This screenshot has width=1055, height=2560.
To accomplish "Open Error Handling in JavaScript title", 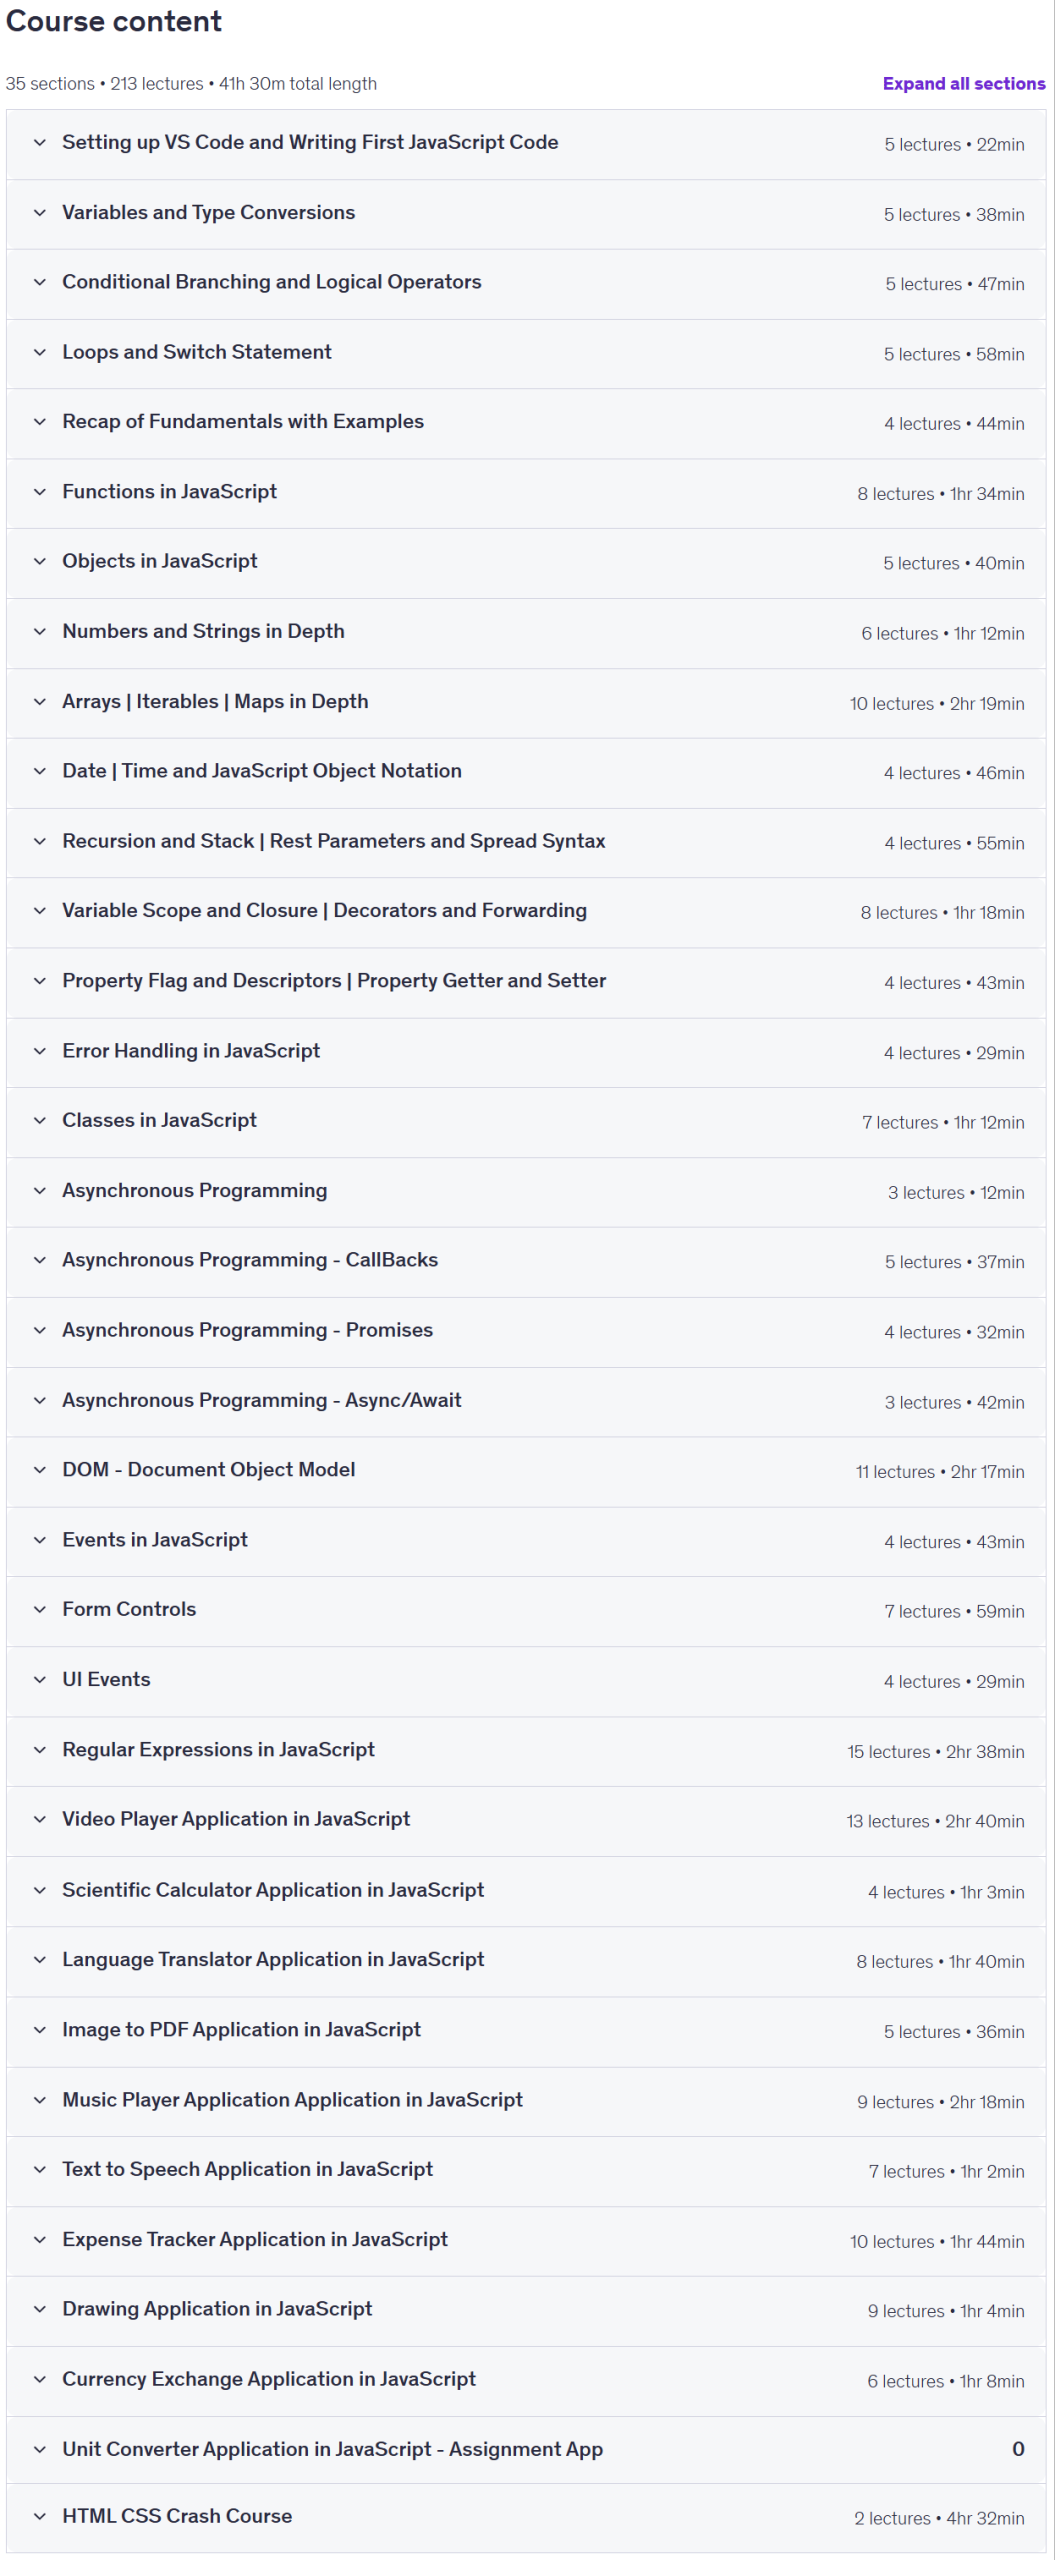I will click(x=191, y=1051).
